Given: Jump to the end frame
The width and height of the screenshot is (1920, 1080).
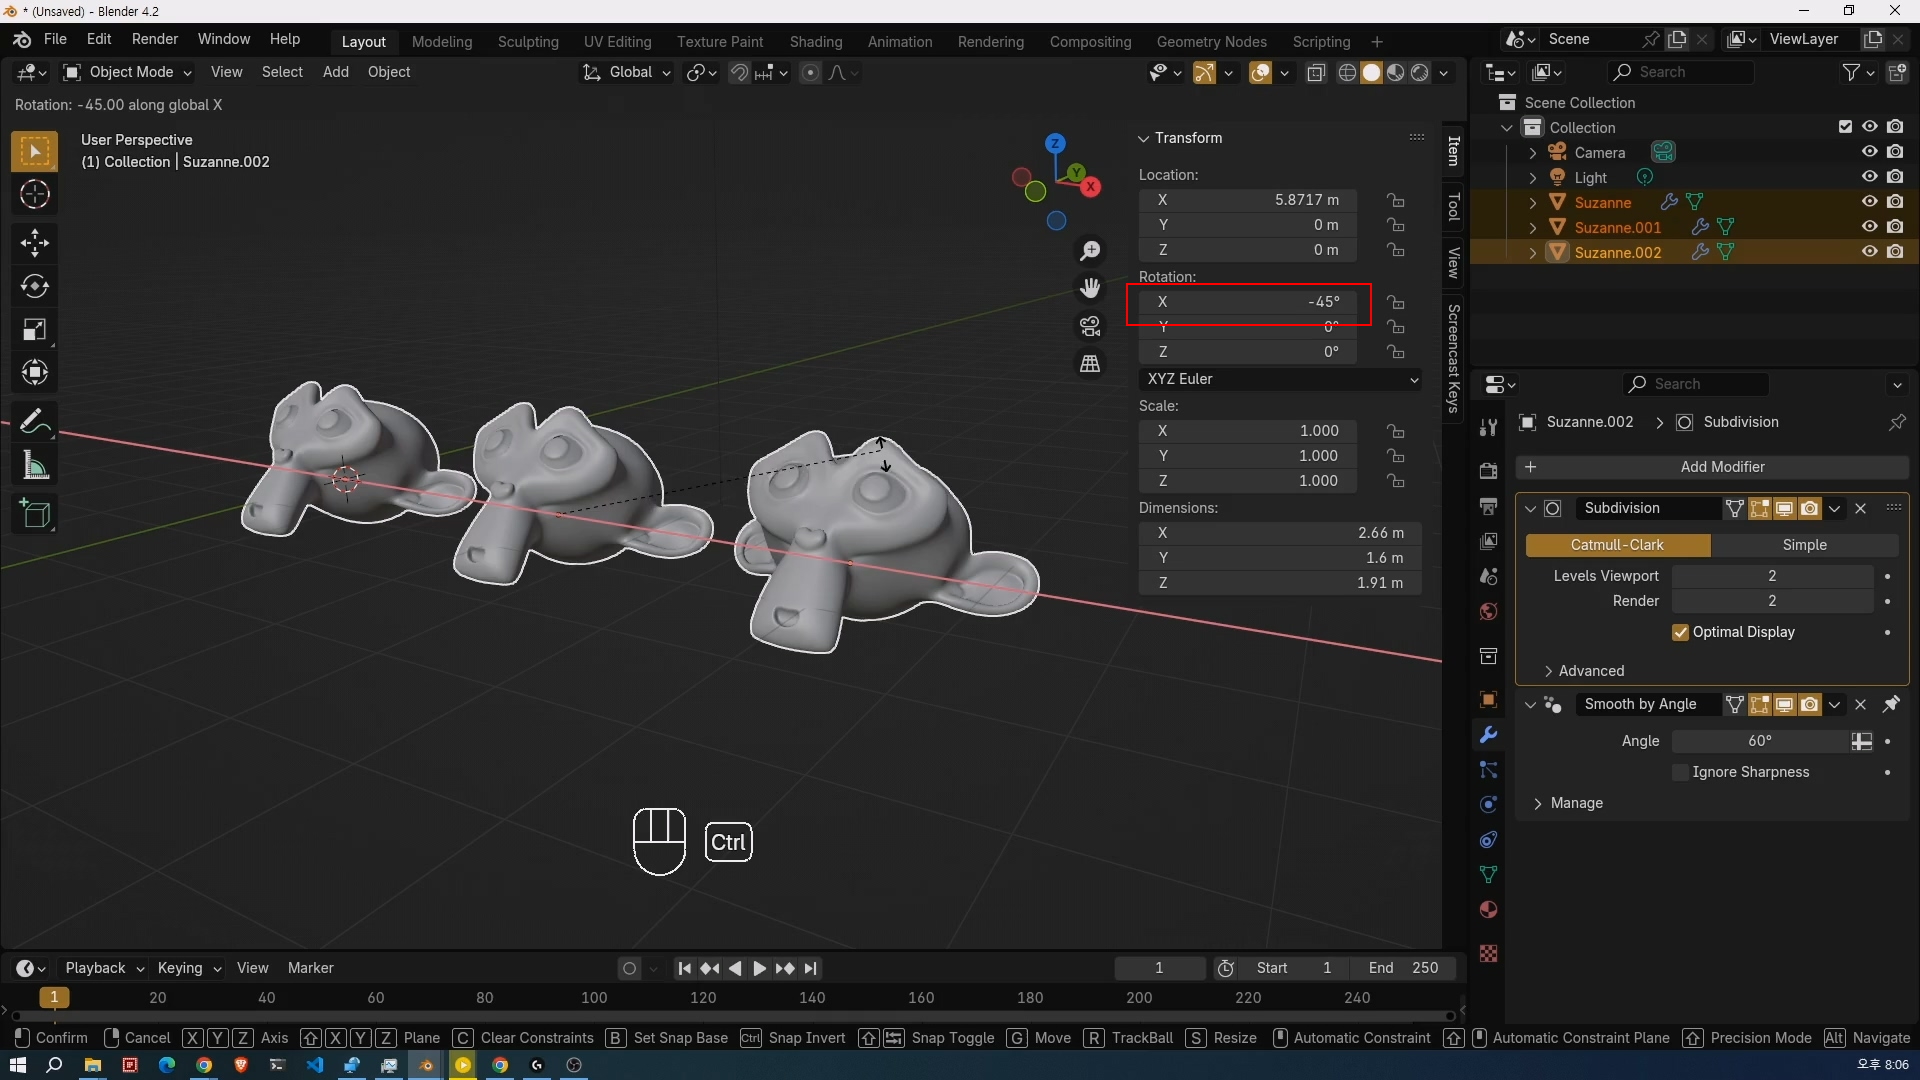Looking at the screenshot, I should pyautogui.click(x=811, y=968).
